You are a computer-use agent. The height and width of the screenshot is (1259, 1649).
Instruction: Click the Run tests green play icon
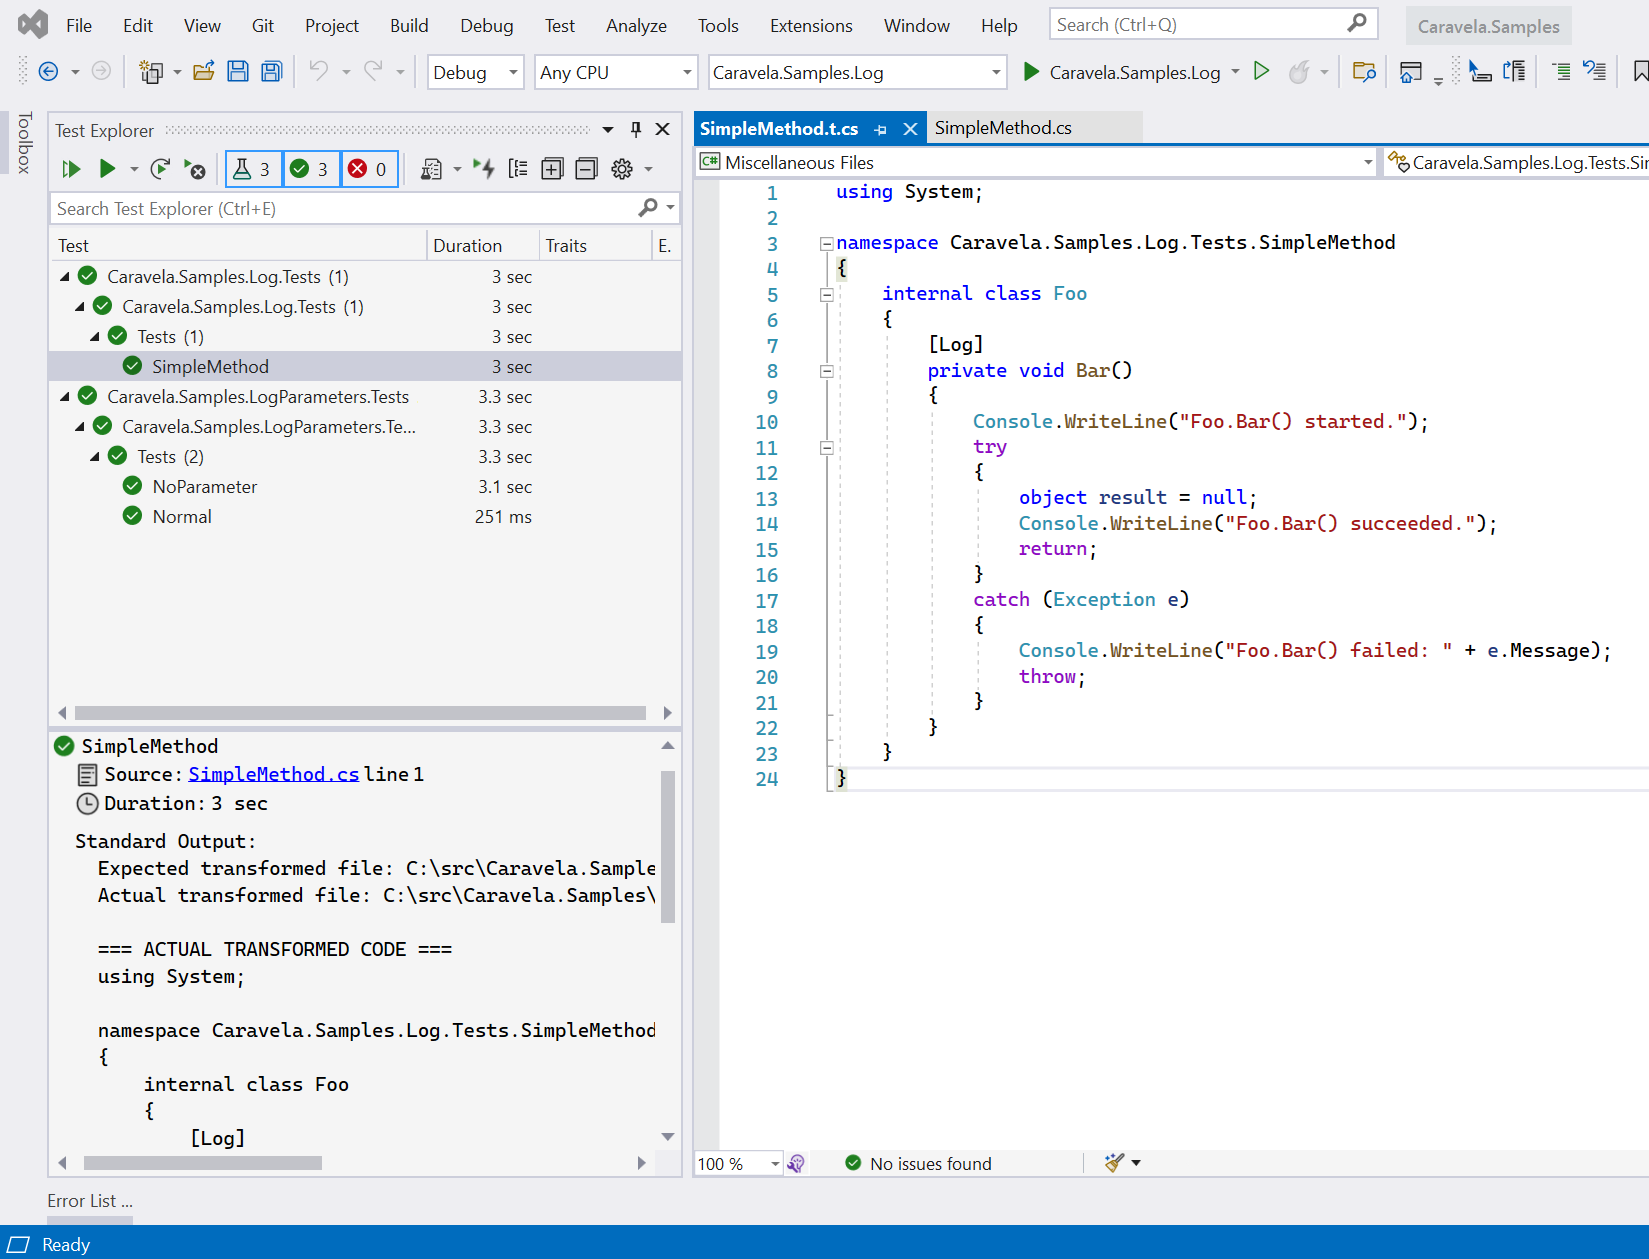pyautogui.click(x=107, y=170)
